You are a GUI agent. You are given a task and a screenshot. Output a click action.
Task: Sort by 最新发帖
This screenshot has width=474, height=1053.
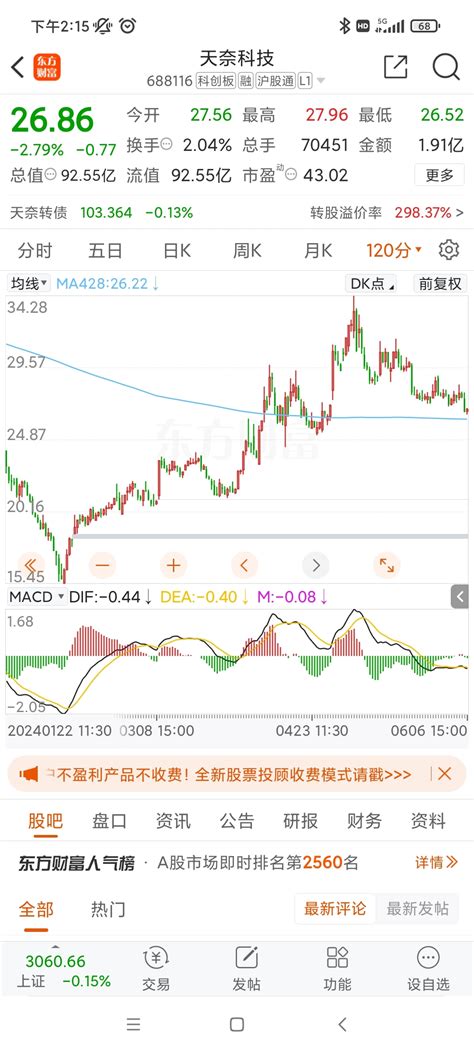418,909
